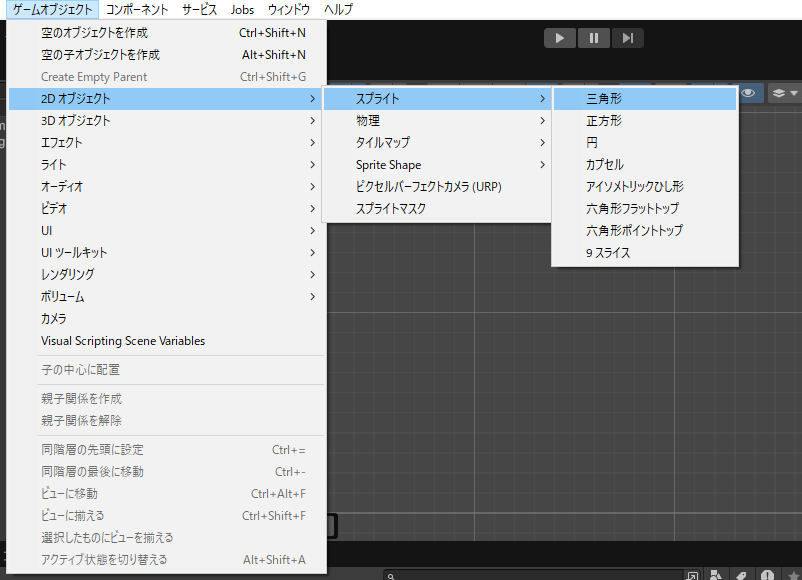Open the ボリューム submenu
Screen dimensions: 802x580
(166, 297)
